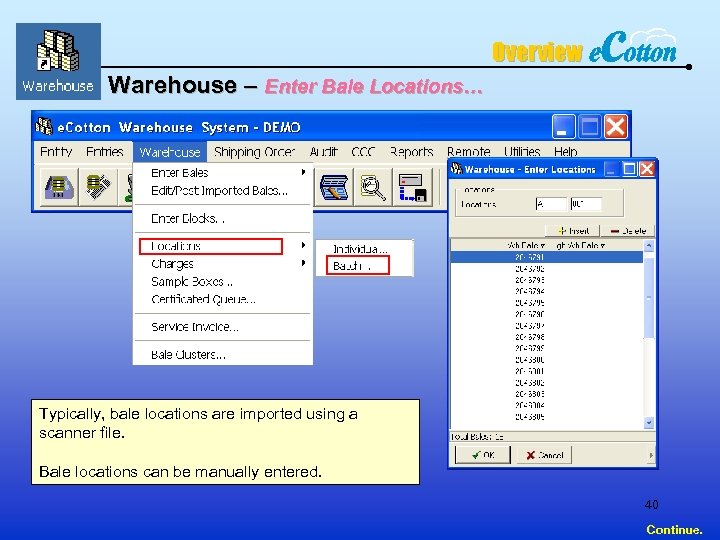Viewport: 720px width, 540px height.
Task: Choose Bale Clusters menu entry
Action: pos(223,354)
